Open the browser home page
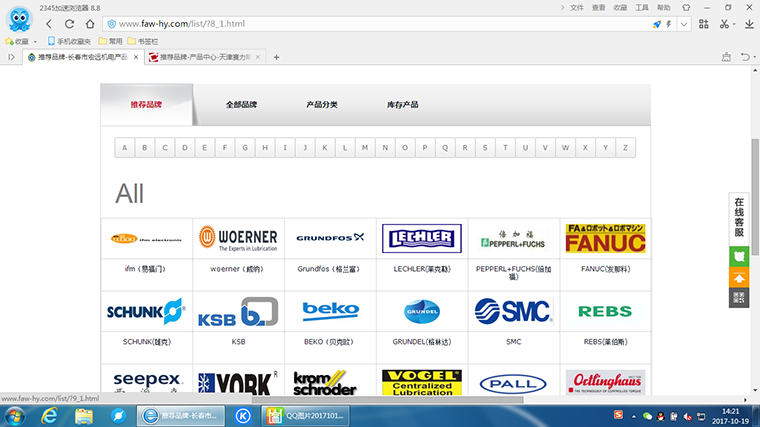760x427 pixels. click(90, 24)
